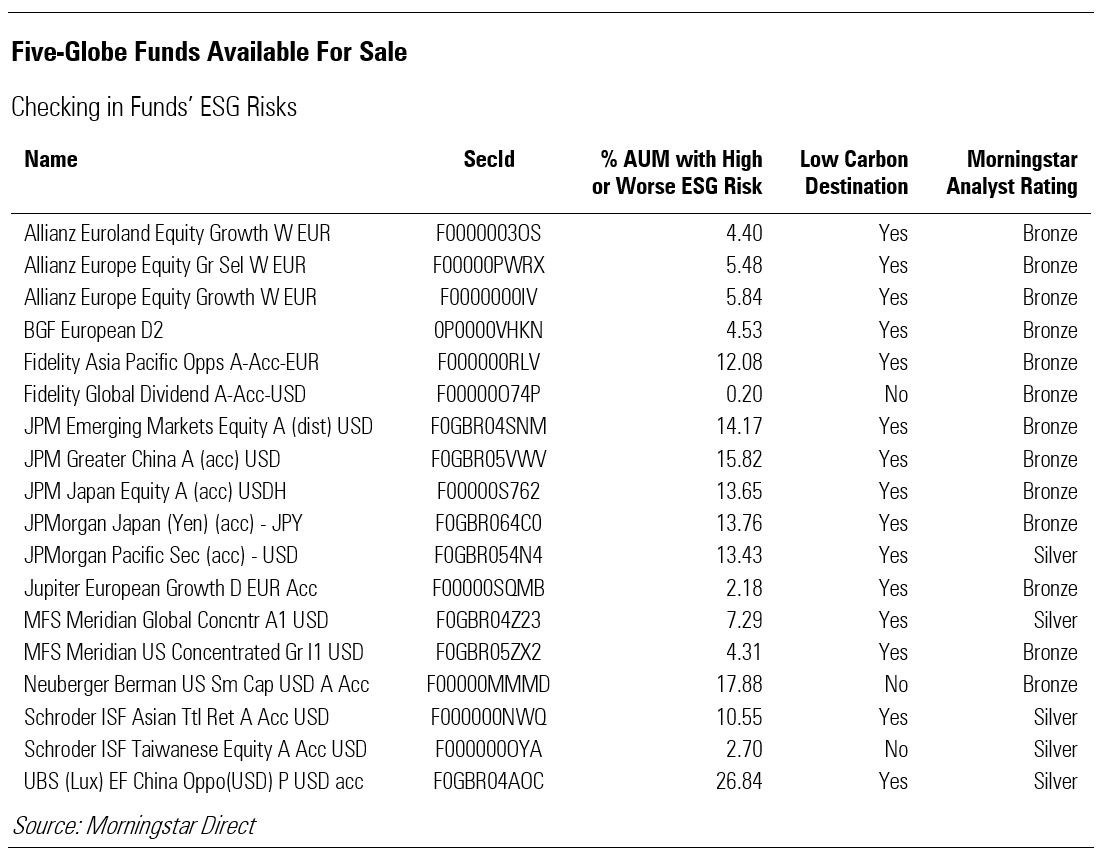
Task: Click Silver rating for JPMorgan Pacific Sec
Action: (1055, 556)
